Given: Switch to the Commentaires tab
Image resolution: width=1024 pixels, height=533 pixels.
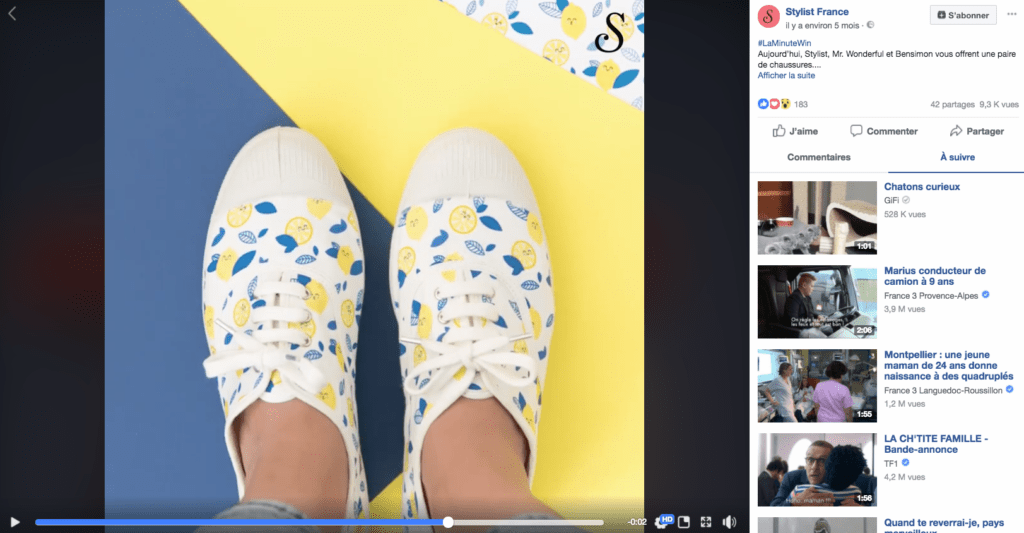Looking at the screenshot, I should (x=818, y=157).
